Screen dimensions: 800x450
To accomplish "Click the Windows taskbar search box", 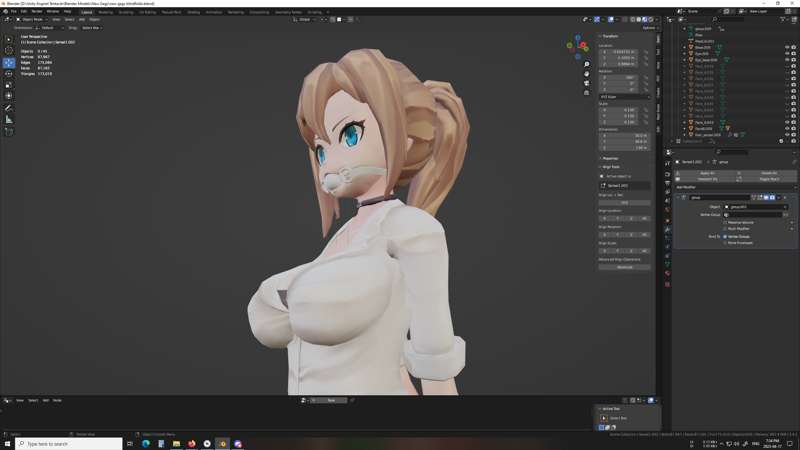I will click(x=69, y=444).
